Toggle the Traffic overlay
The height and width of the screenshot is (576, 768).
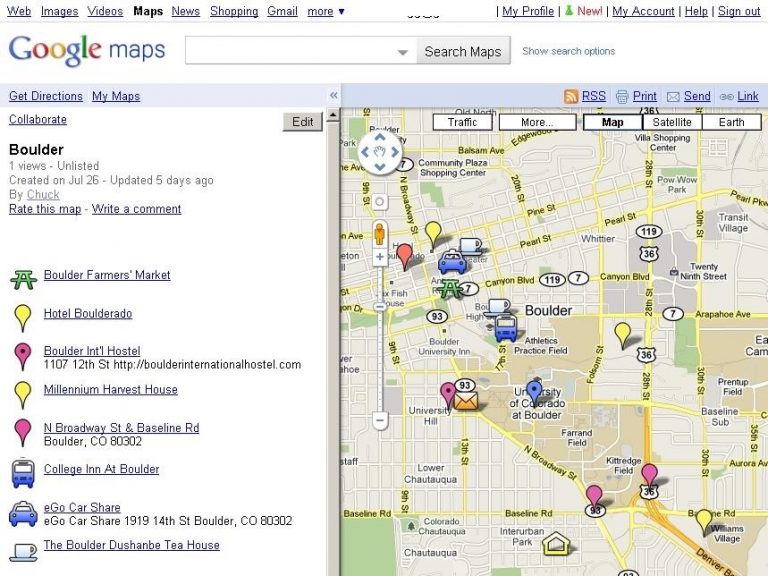462,122
